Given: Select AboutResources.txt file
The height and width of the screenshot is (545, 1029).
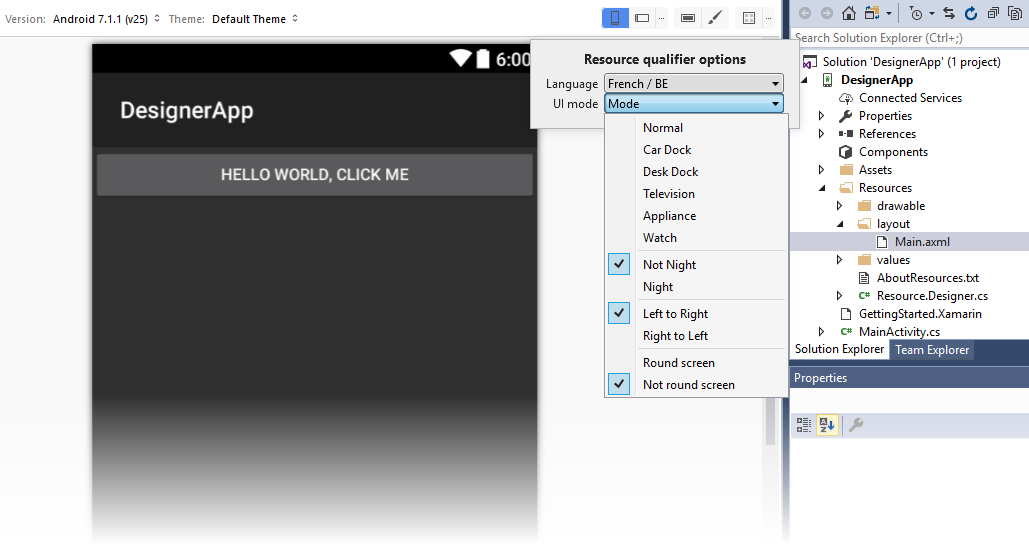Looking at the screenshot, I should tap(927, 278).
